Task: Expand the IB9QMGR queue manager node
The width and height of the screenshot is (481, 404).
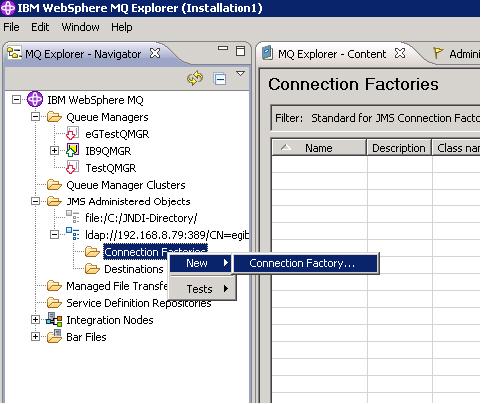Action: point(54,151)
